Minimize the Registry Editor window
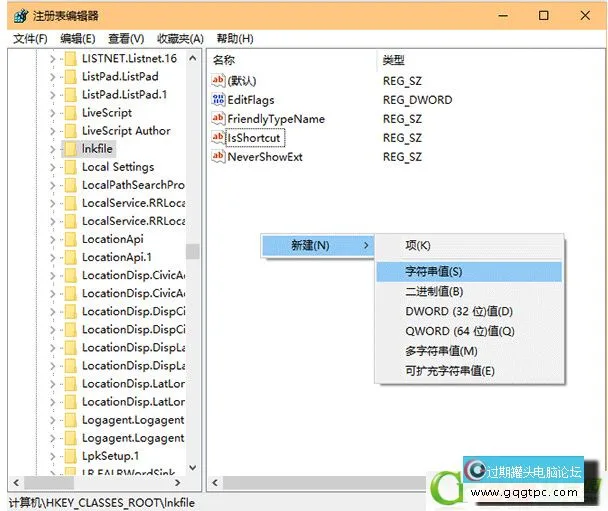Screen dimensions: 608x511 (503, 16)
